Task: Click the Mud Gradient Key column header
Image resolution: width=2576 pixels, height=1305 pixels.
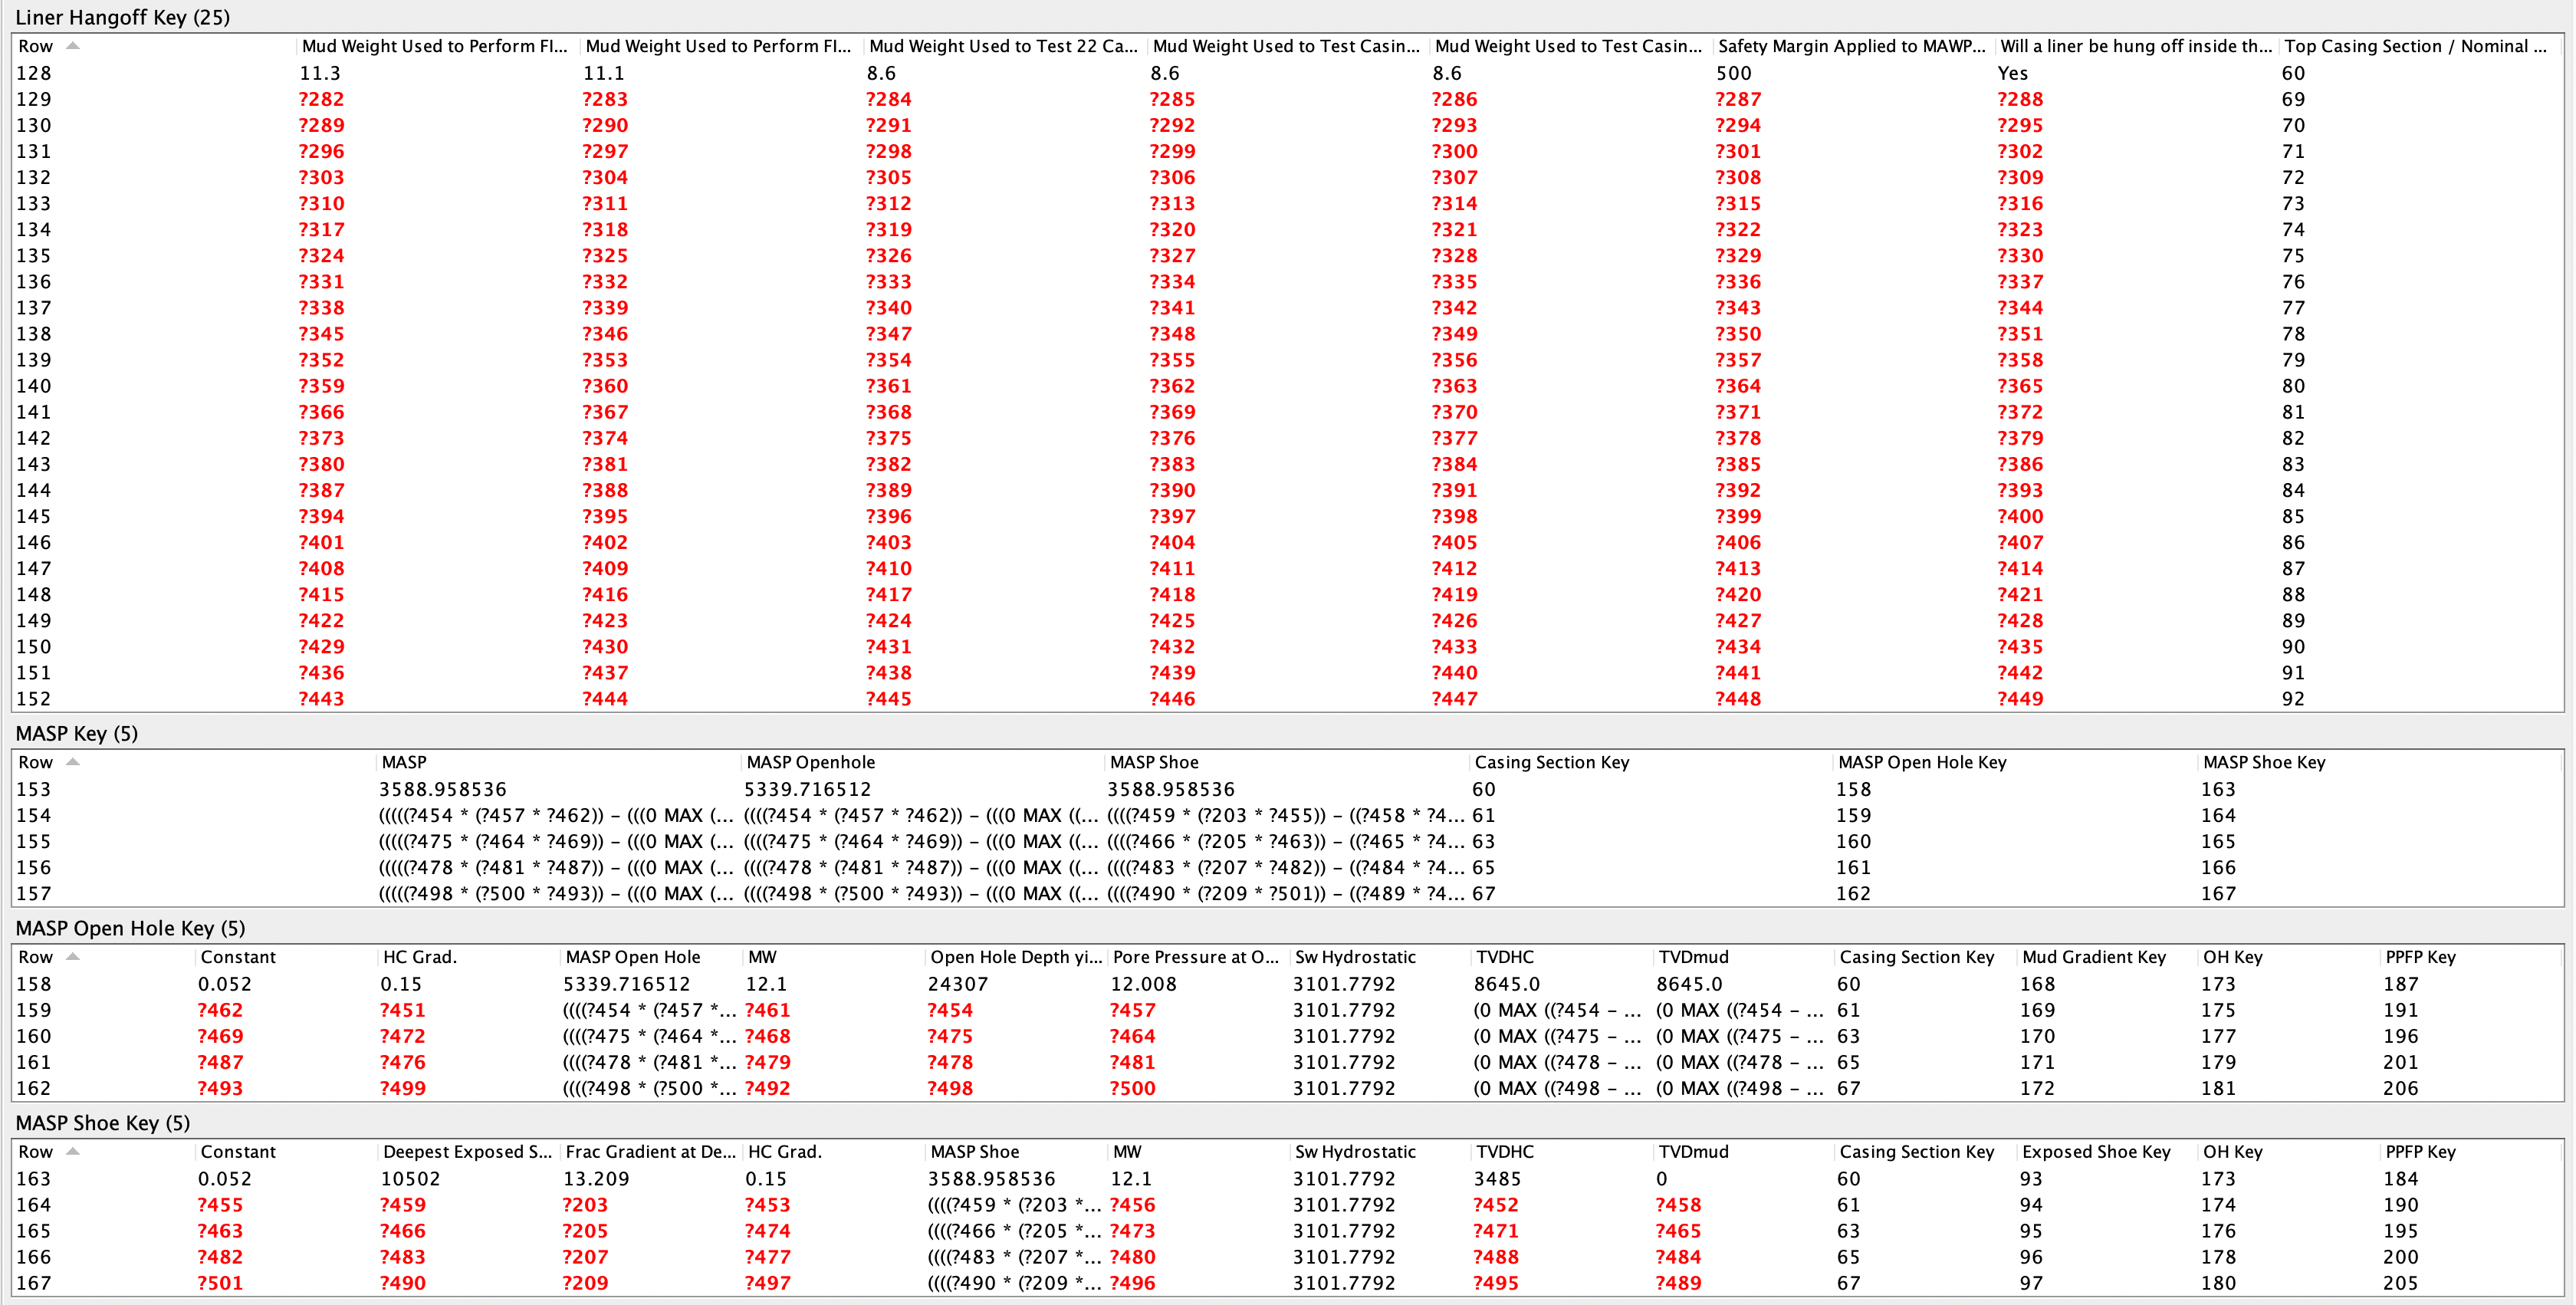Action: (x=2093, y=957)
